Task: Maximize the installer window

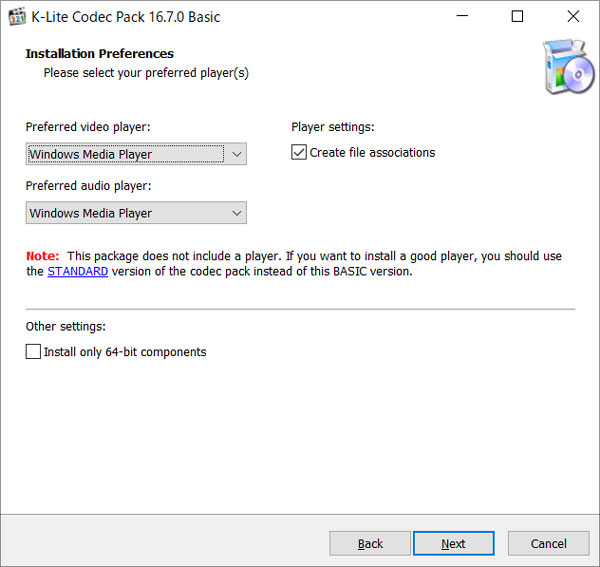Action: (x=517, y=16)
